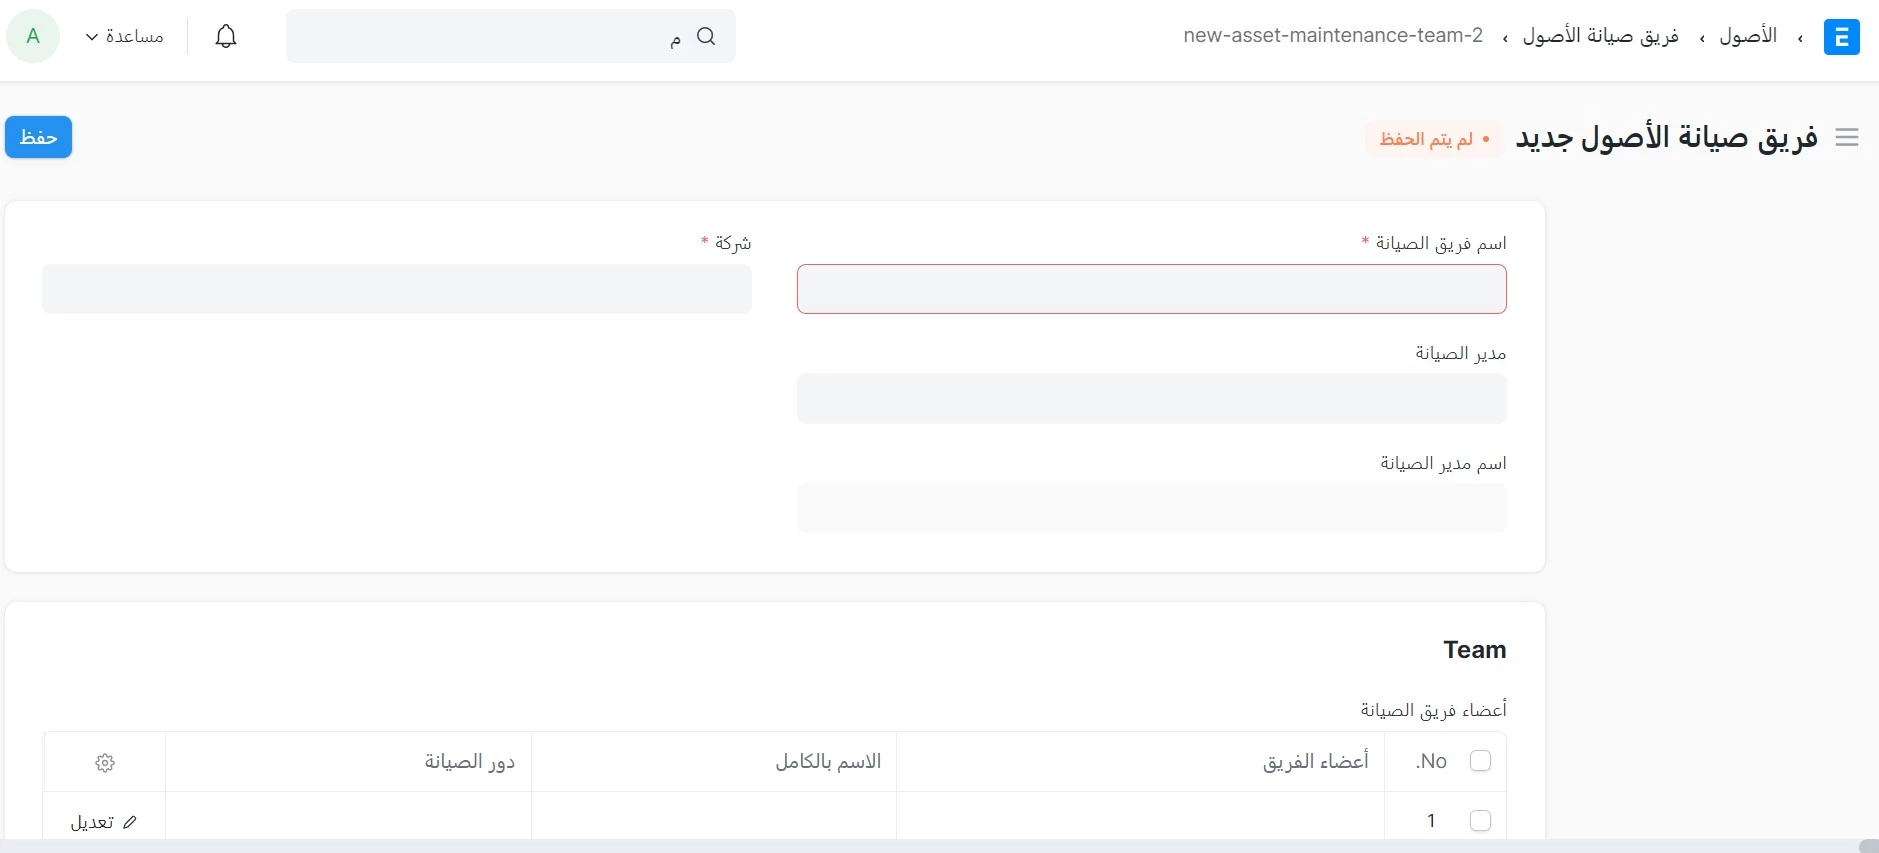
Task: Expand the مساعدة help dropdown
Action: point(125,36)
